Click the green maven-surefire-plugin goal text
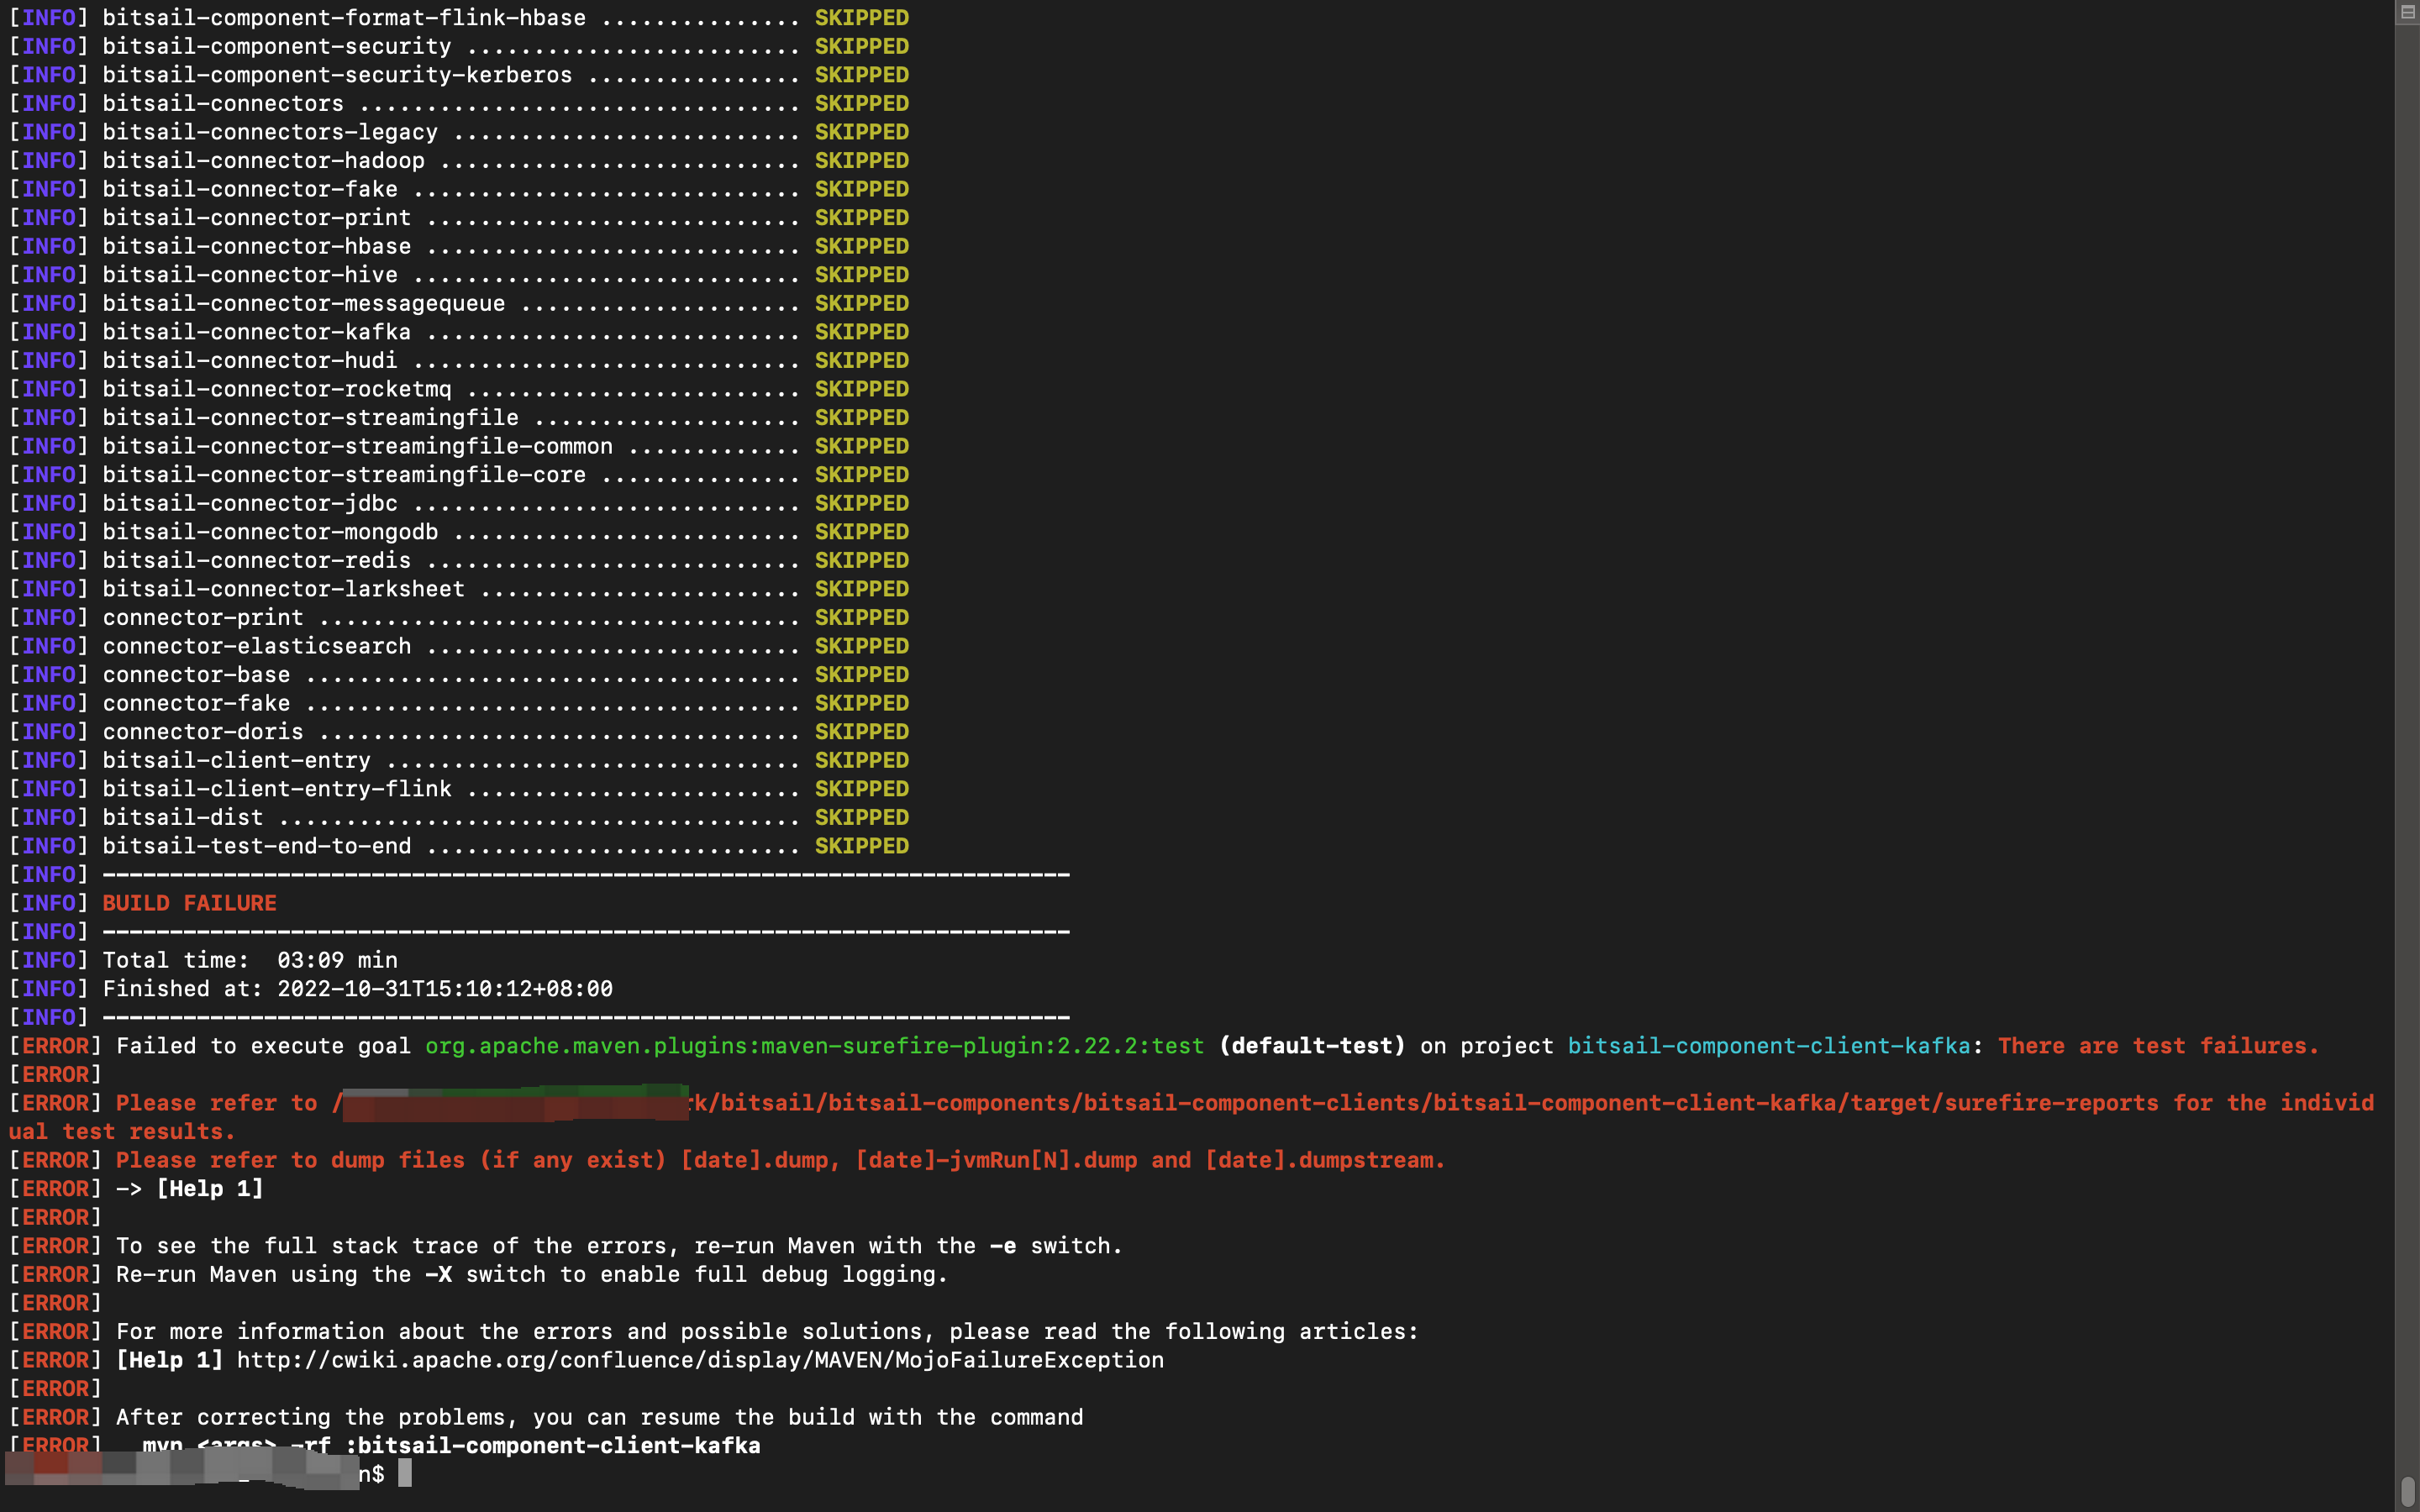 pos(814,1046)
